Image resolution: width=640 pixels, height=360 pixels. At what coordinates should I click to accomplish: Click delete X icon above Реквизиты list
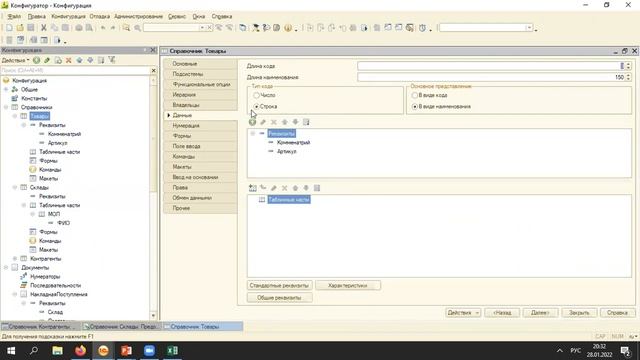[x=274, y=122]
